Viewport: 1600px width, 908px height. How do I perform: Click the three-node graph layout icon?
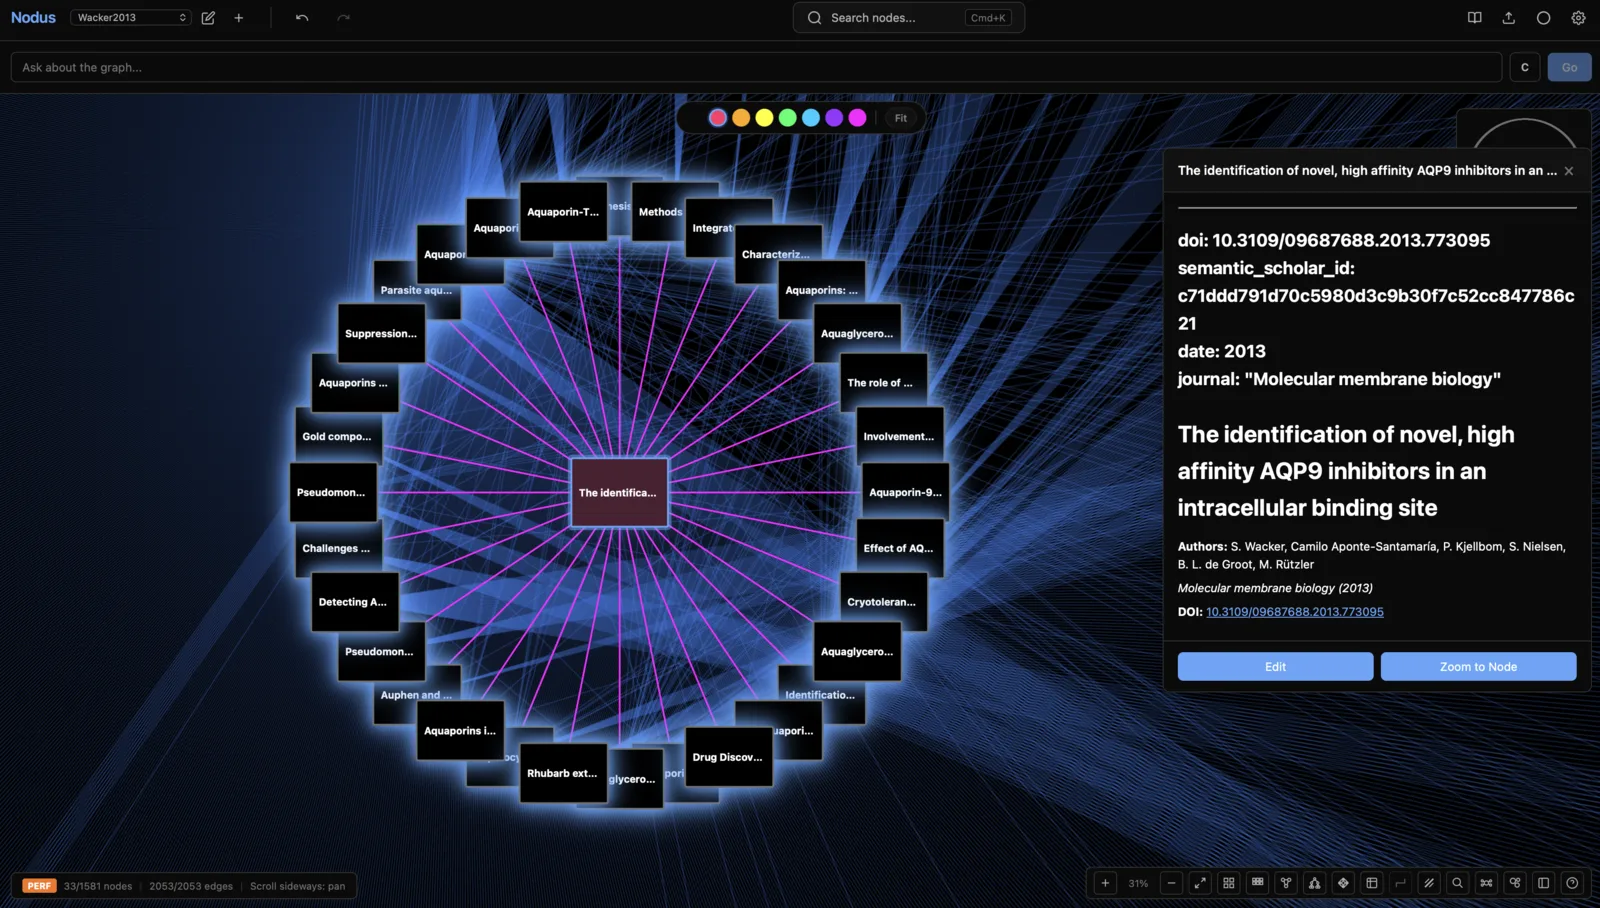(1286, 883)
